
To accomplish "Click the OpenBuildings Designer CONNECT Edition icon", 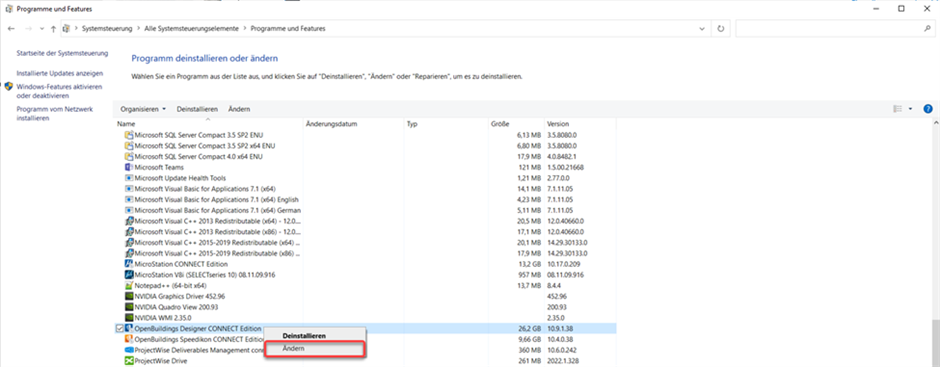I will tap(128, 329).
